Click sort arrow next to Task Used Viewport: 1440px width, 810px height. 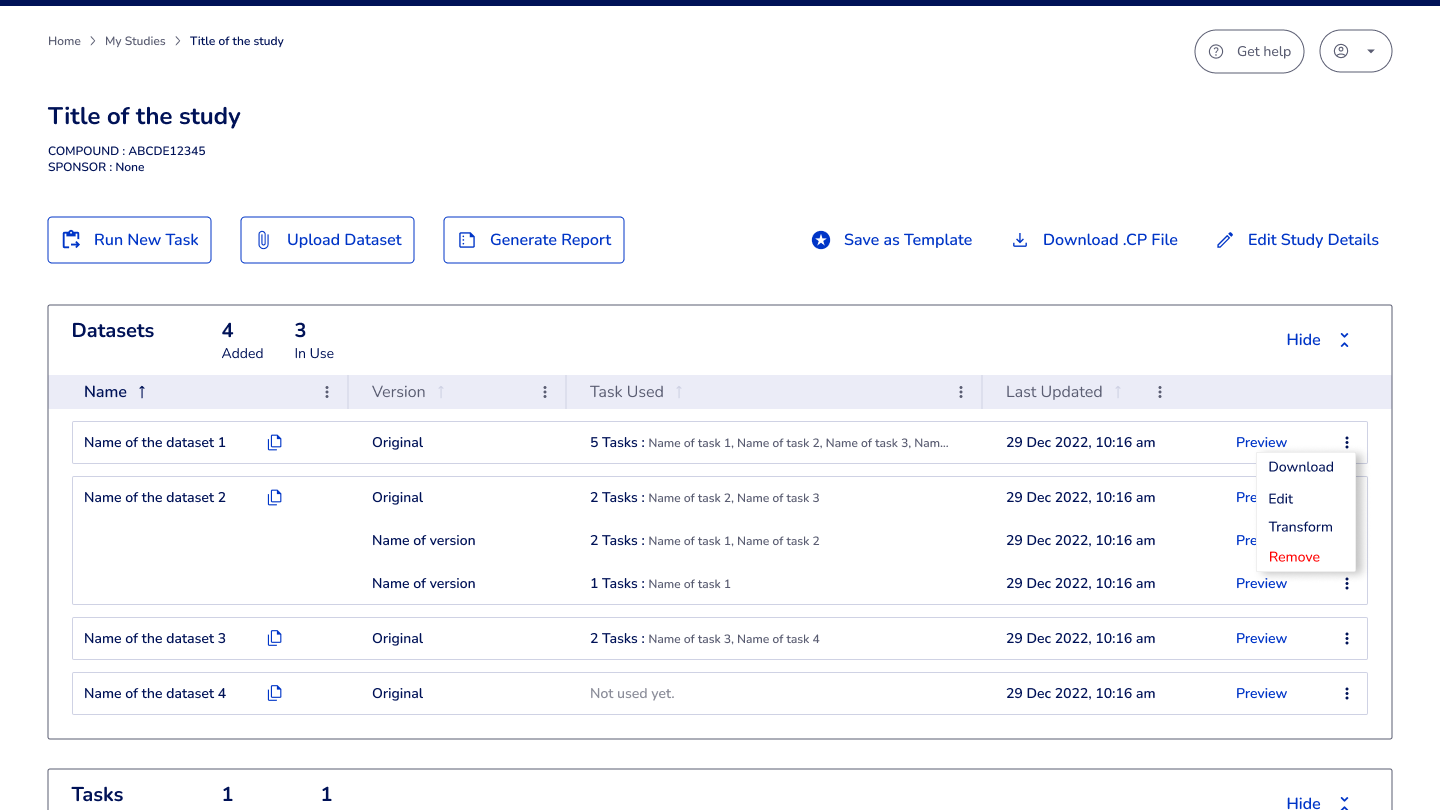(x=679, y=392)
